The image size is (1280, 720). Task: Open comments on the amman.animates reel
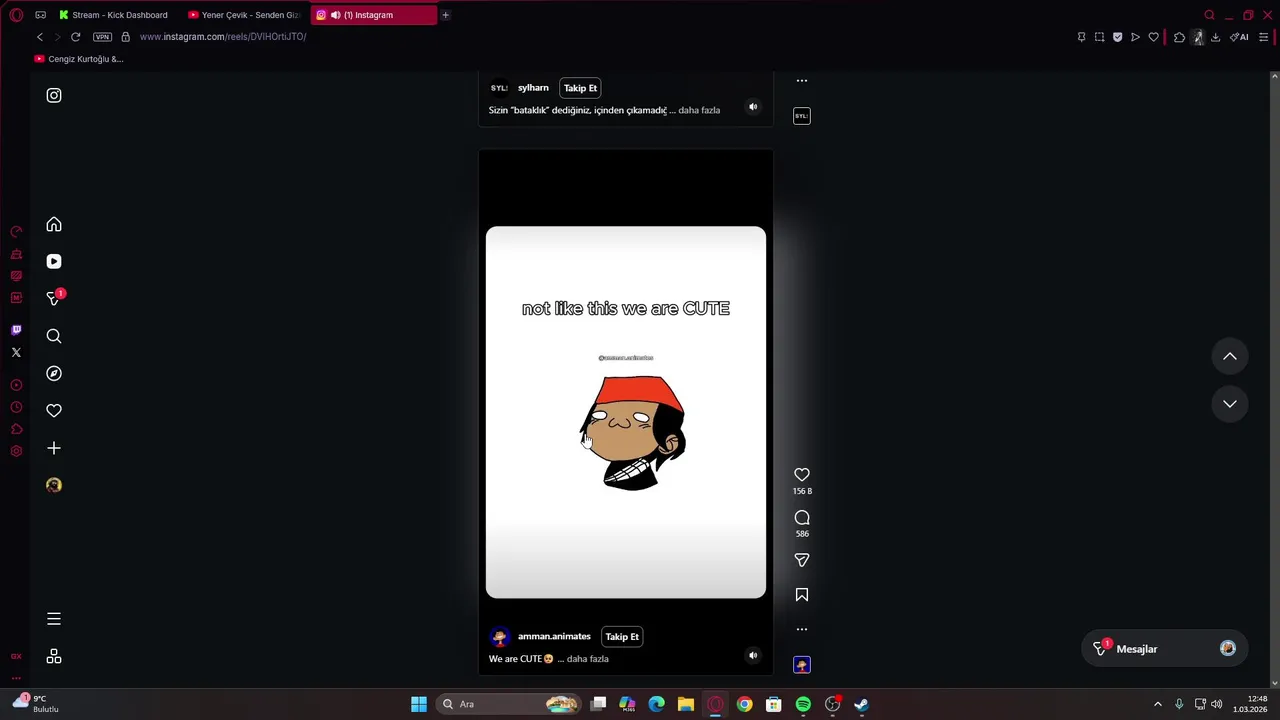[802, 518]
